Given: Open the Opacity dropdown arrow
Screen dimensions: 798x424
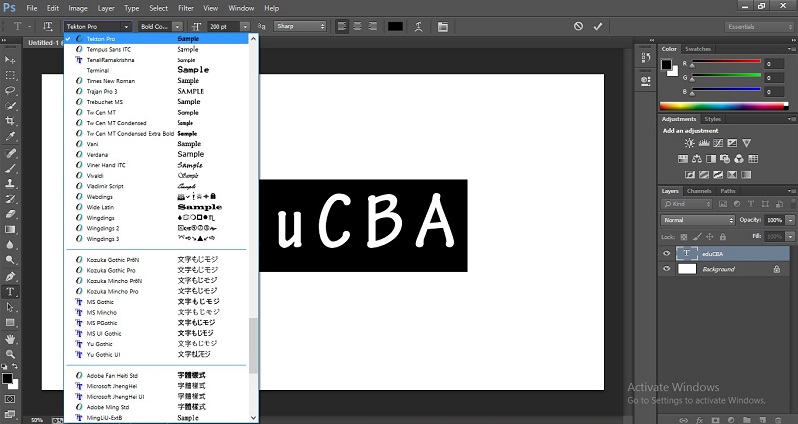Looking at the screenshot, I should click(790, 220).
